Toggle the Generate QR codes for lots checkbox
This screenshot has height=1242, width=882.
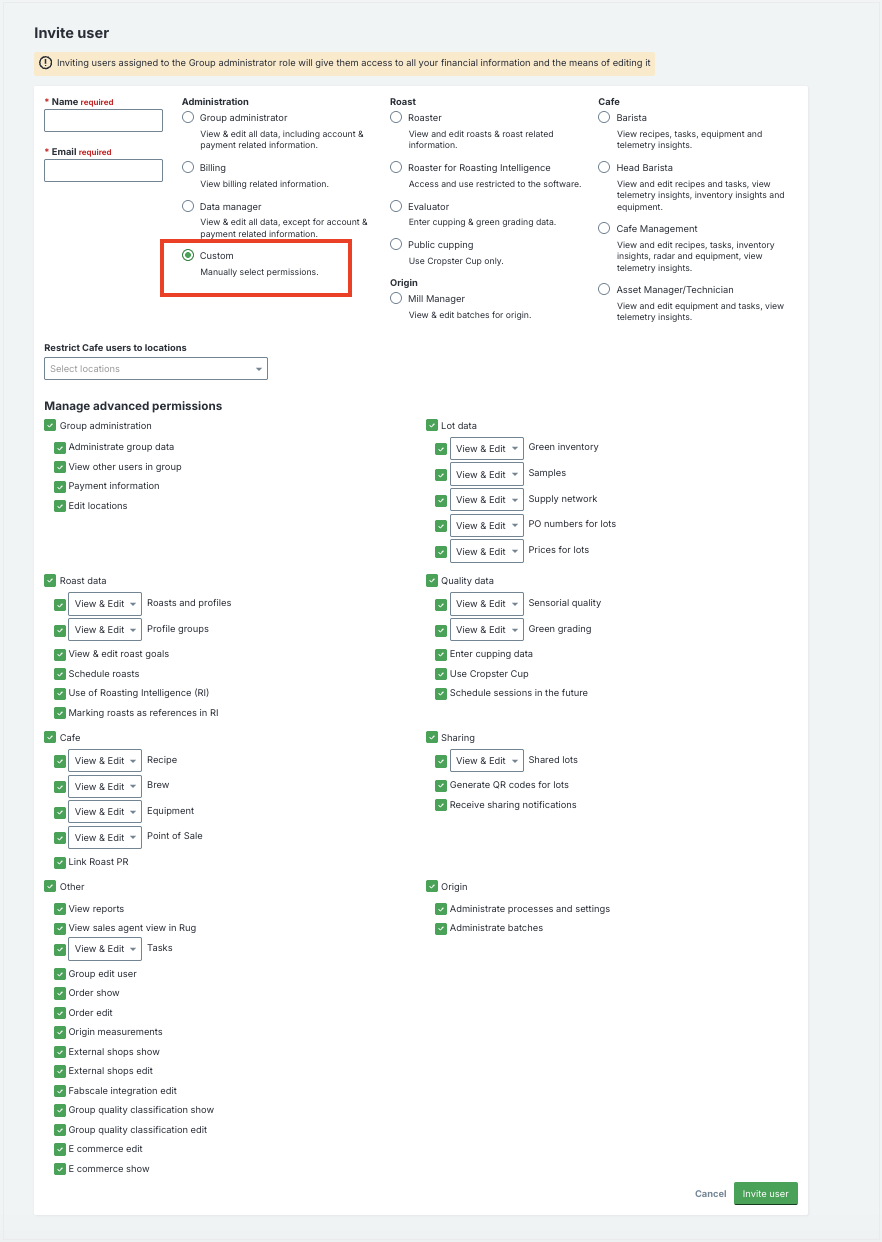click(x=441, y=785)
